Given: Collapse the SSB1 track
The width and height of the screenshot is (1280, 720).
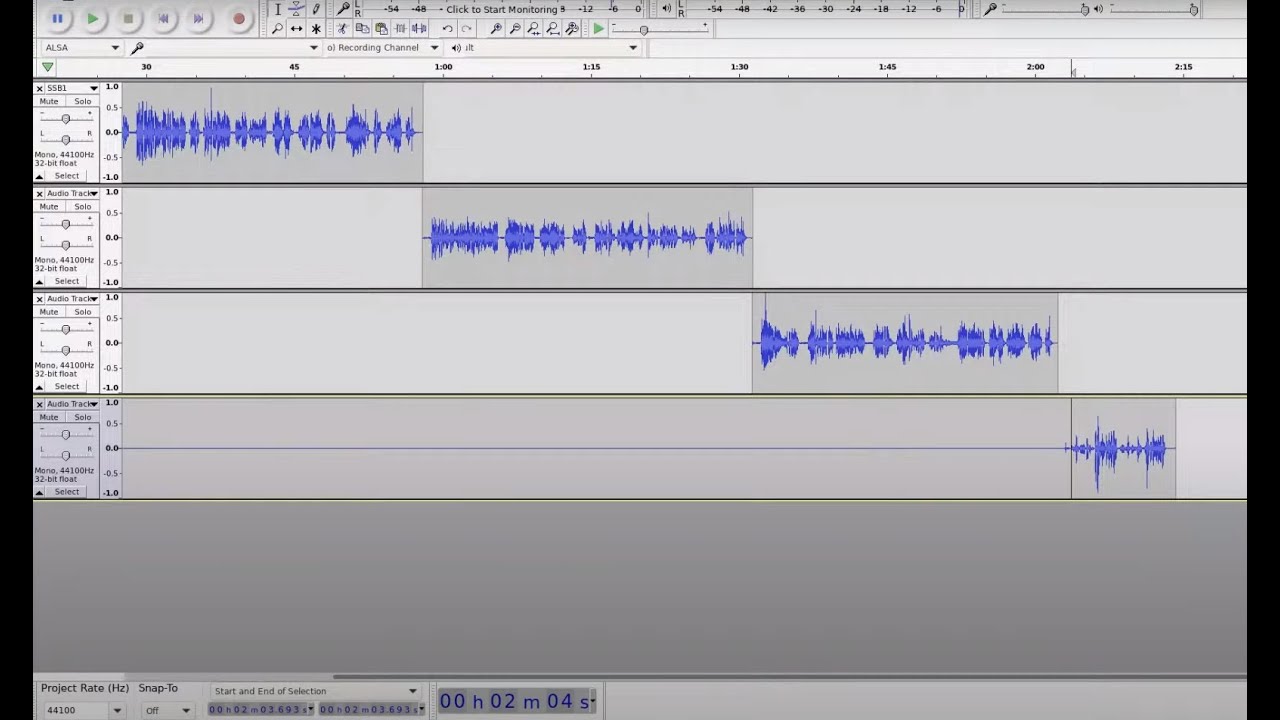Looking at the screenshot, I should 39,176.
